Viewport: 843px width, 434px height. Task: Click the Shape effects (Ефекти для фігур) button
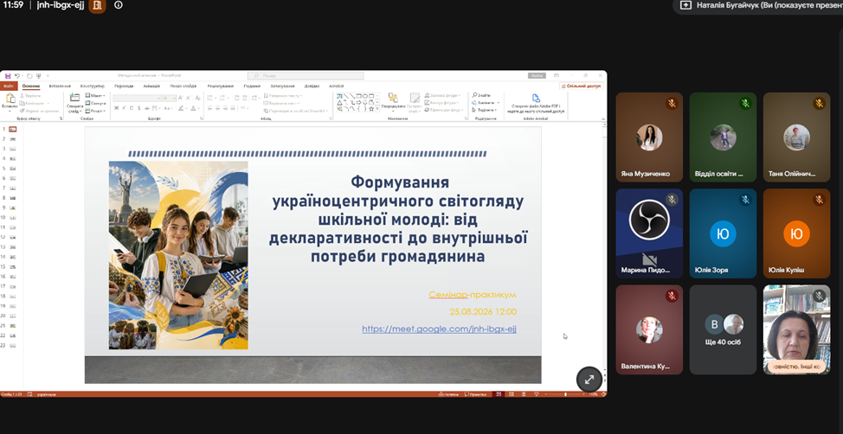click(444, 110)
